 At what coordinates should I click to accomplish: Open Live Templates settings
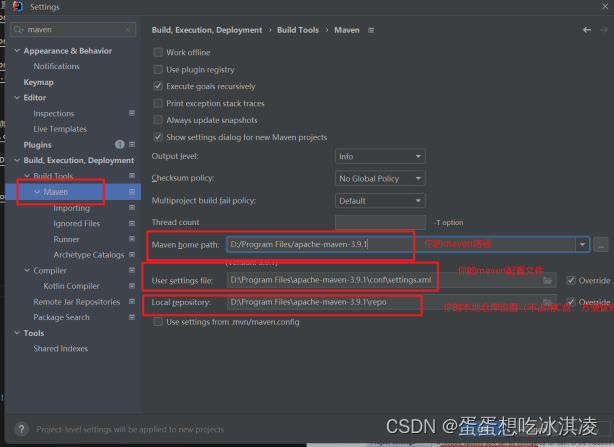pos(60,129)
